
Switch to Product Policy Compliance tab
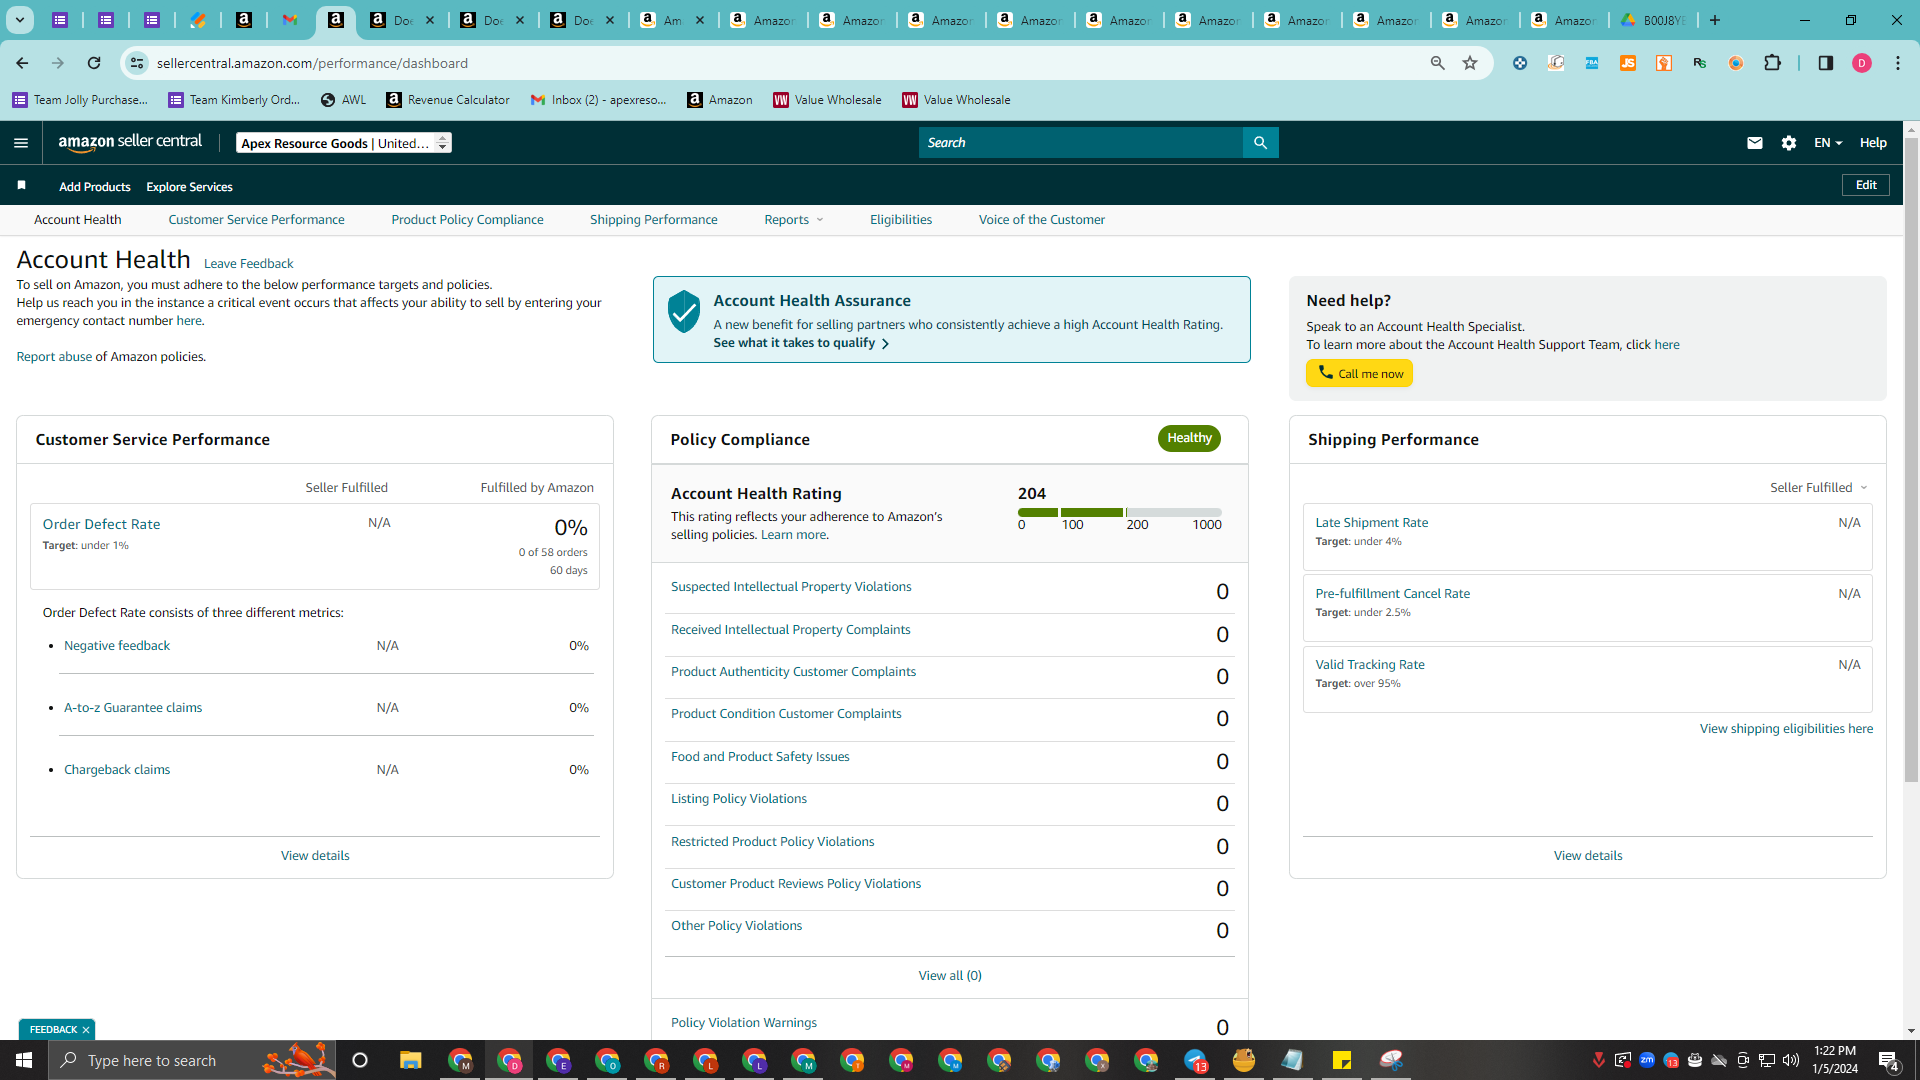pyautogui.click(x=467, y=220)
